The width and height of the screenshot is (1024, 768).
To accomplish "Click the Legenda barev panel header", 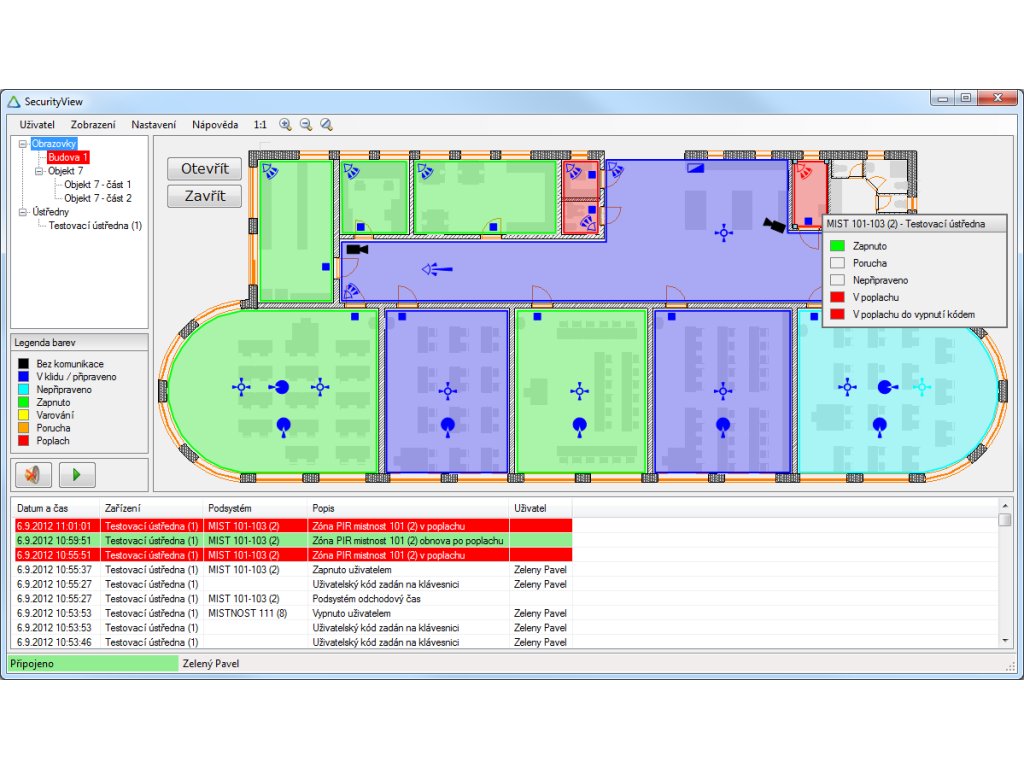I will [80, 342].
